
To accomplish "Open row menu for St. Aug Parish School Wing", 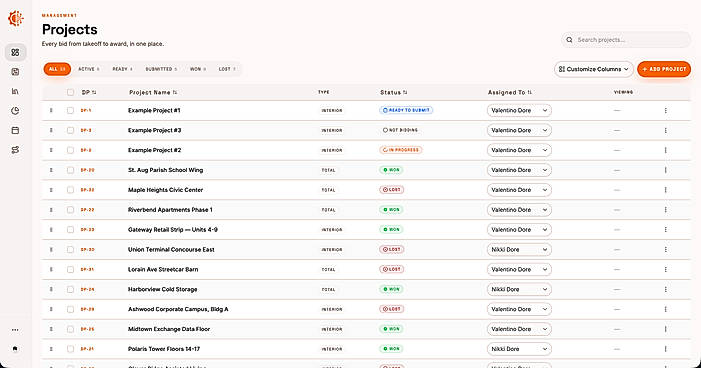I will (666, 170).
